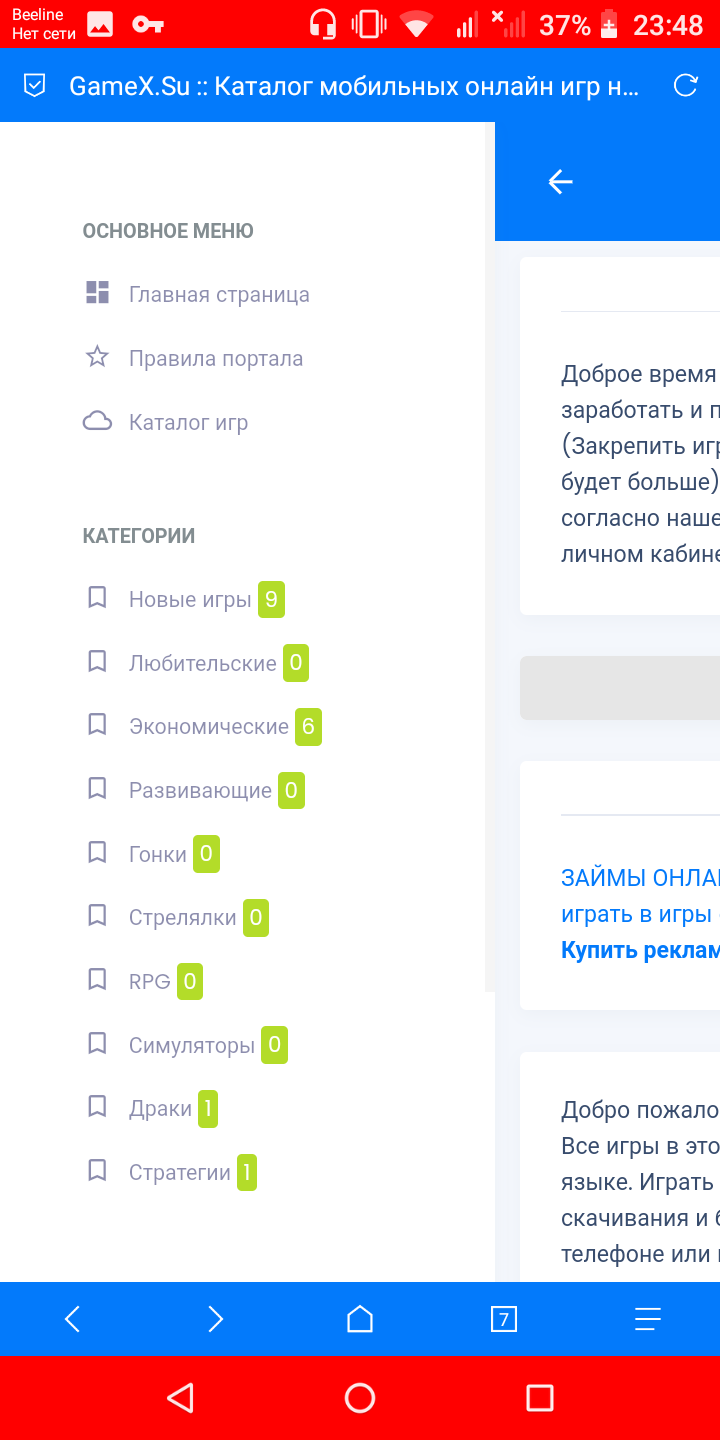The width and height of the screenshot is (720, 1440).
Task: Open the Новые игры category
Action: pyautogui.click(x=190, y=599)
